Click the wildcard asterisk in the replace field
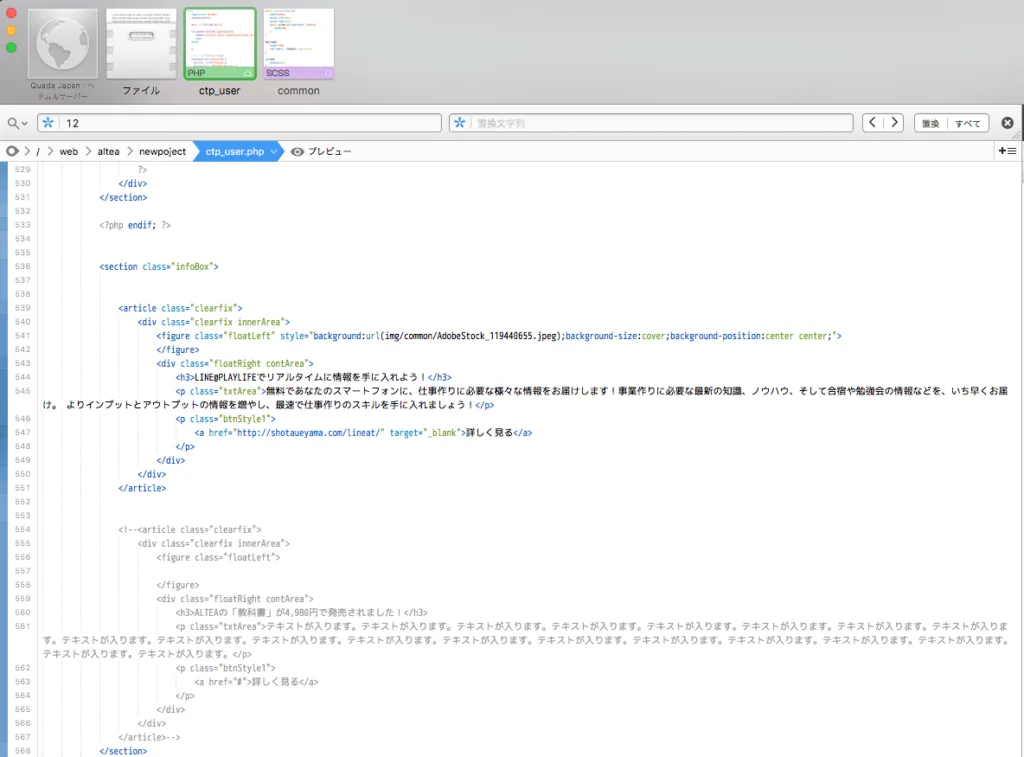This screenshot has height=757, width=1024. click(x=460, y=123)
